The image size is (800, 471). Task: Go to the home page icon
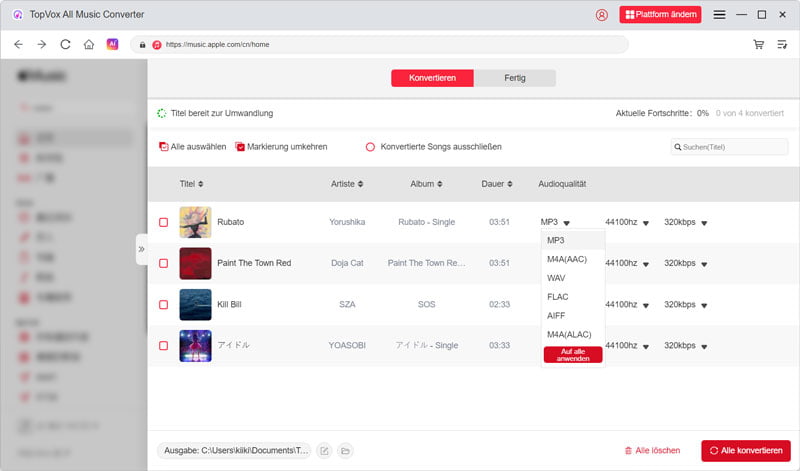coord(89,44)
